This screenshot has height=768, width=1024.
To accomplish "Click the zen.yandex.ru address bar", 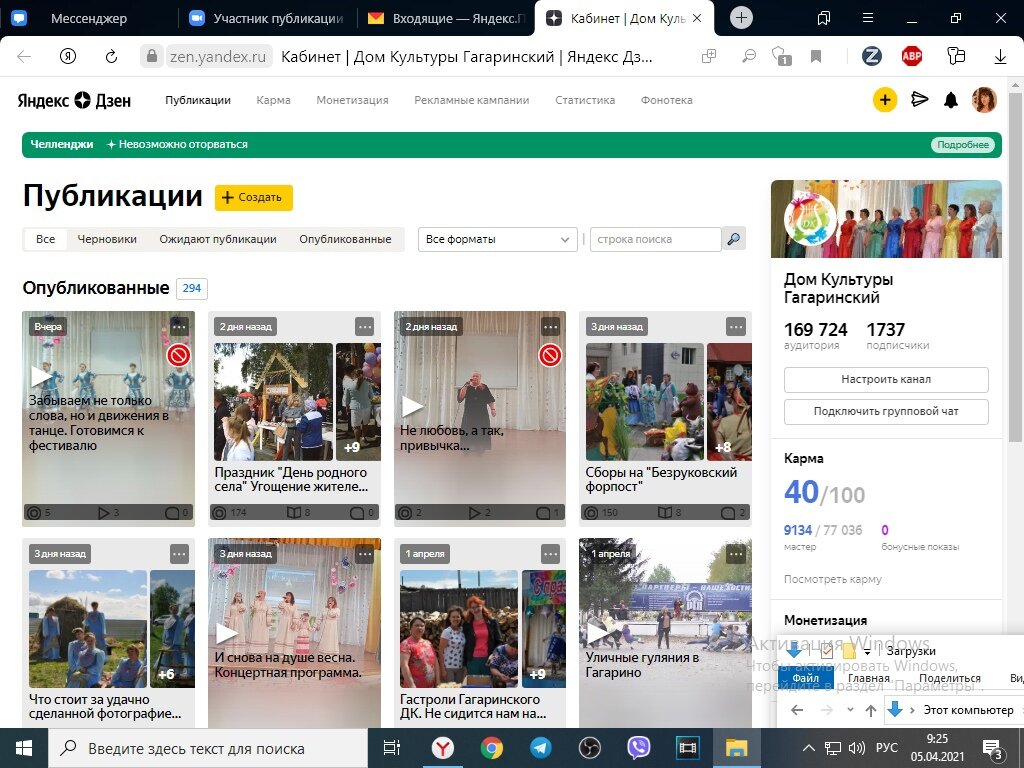I will pyautogui.click(x=217, y=57).
